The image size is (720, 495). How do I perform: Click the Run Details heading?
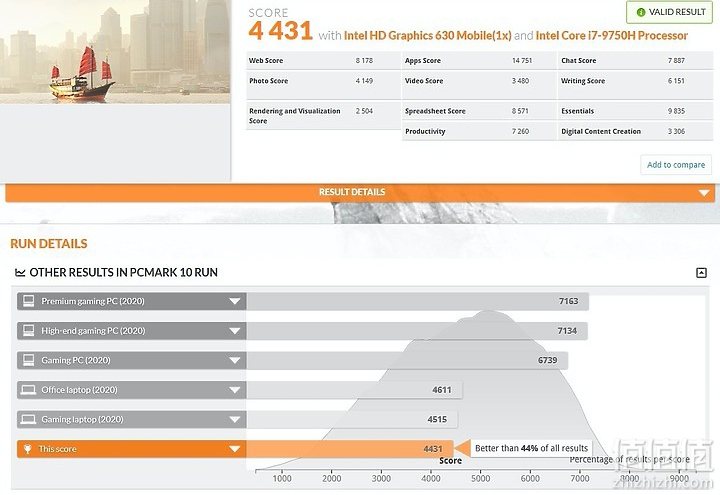[x=49, y=244]
